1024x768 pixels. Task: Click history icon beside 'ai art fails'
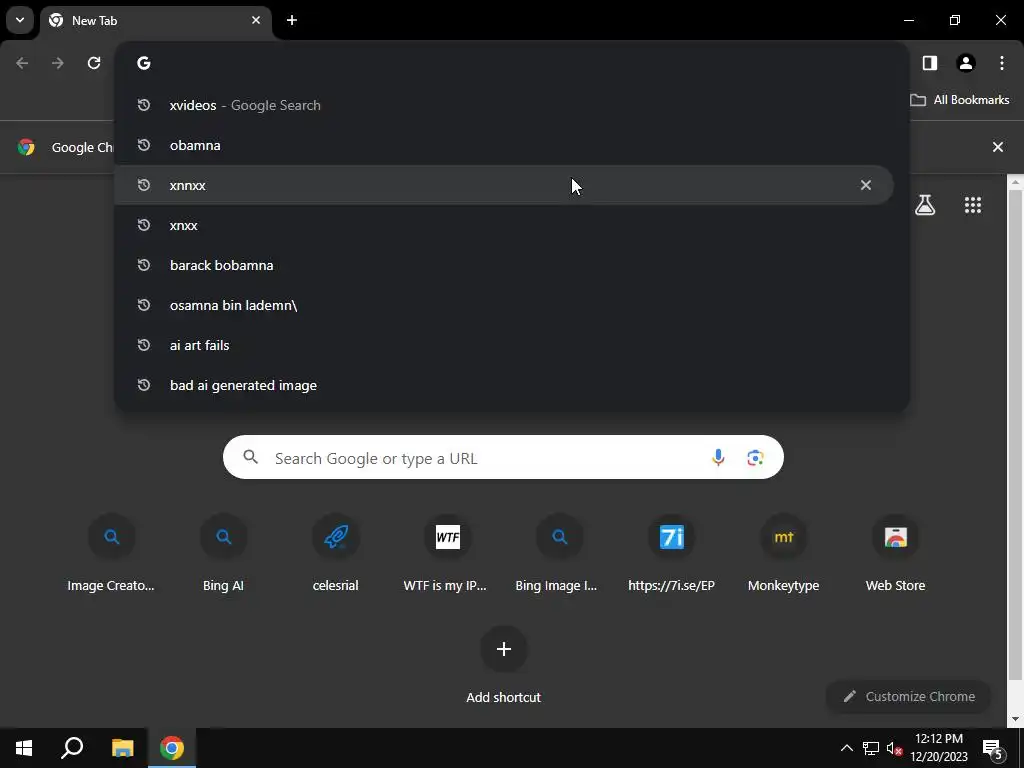pos(144,345)
